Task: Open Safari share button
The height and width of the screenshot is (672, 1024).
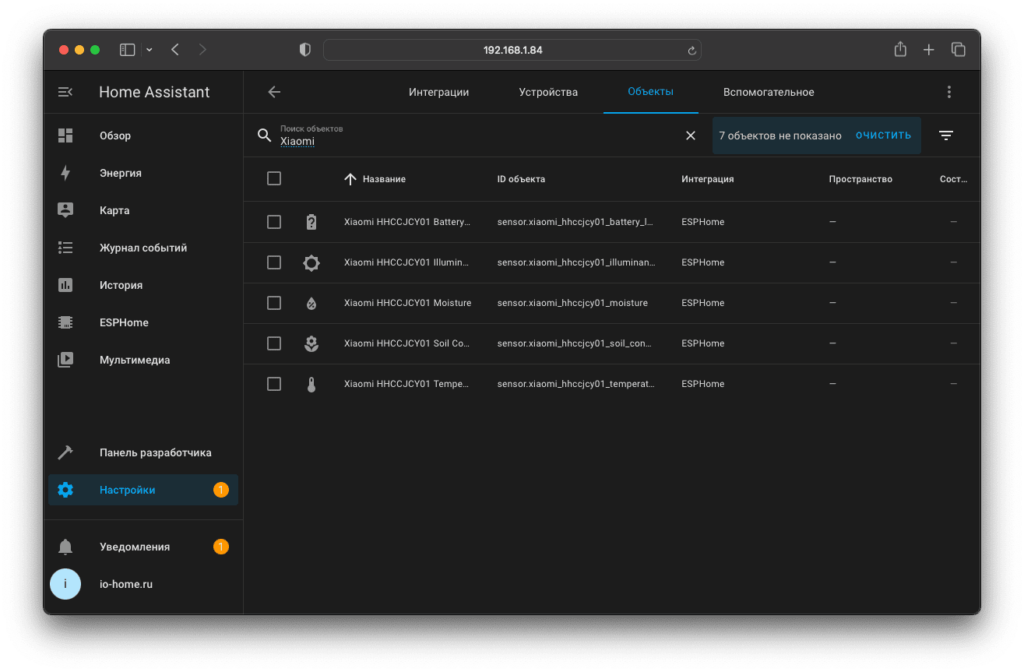Action: [x=901, y=49]
